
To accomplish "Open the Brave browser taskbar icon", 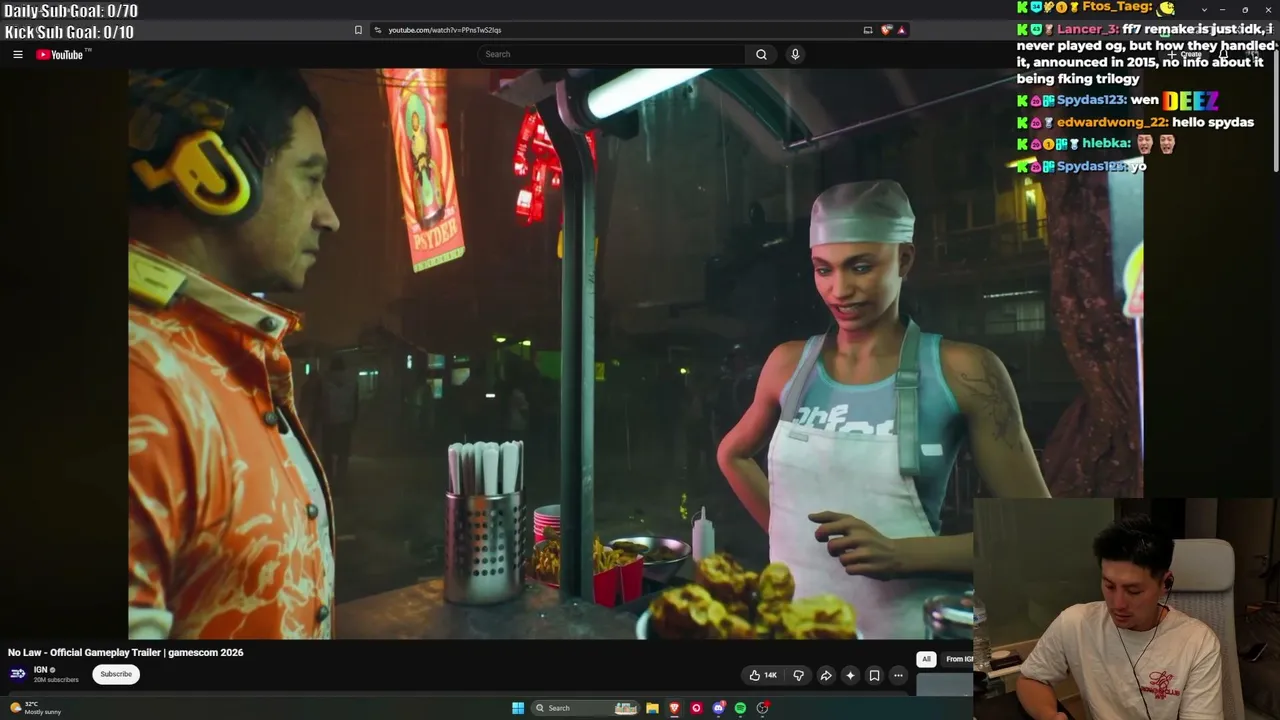I will pos(674,708).
